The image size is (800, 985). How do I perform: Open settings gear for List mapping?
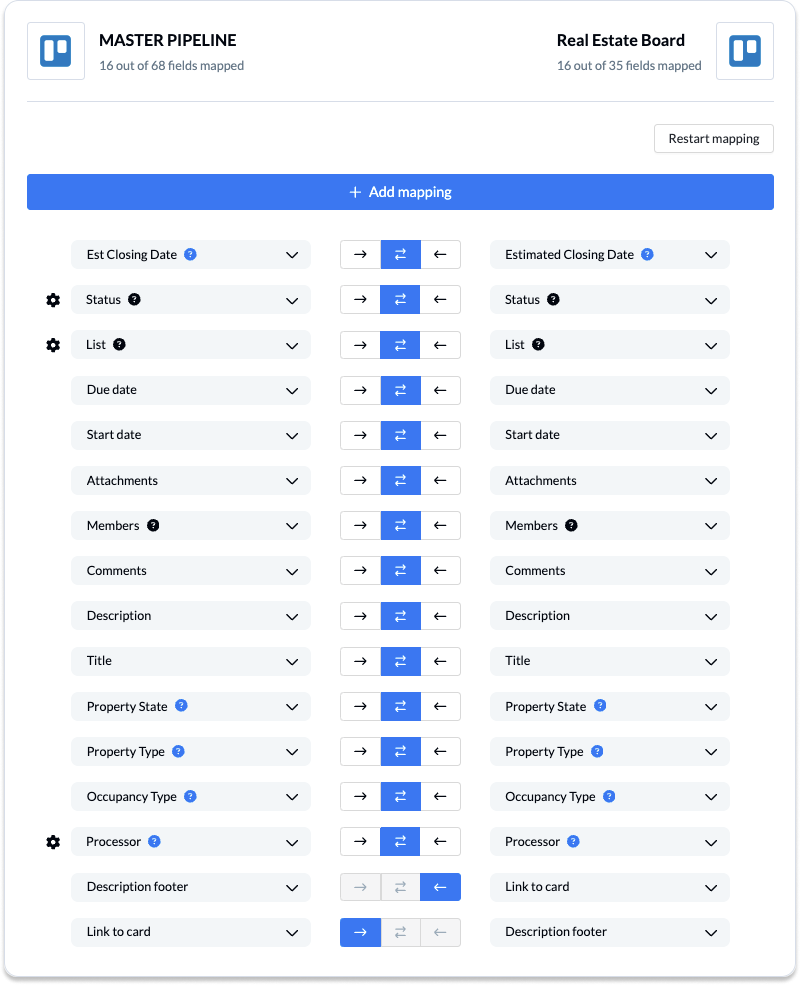(53, 345)
